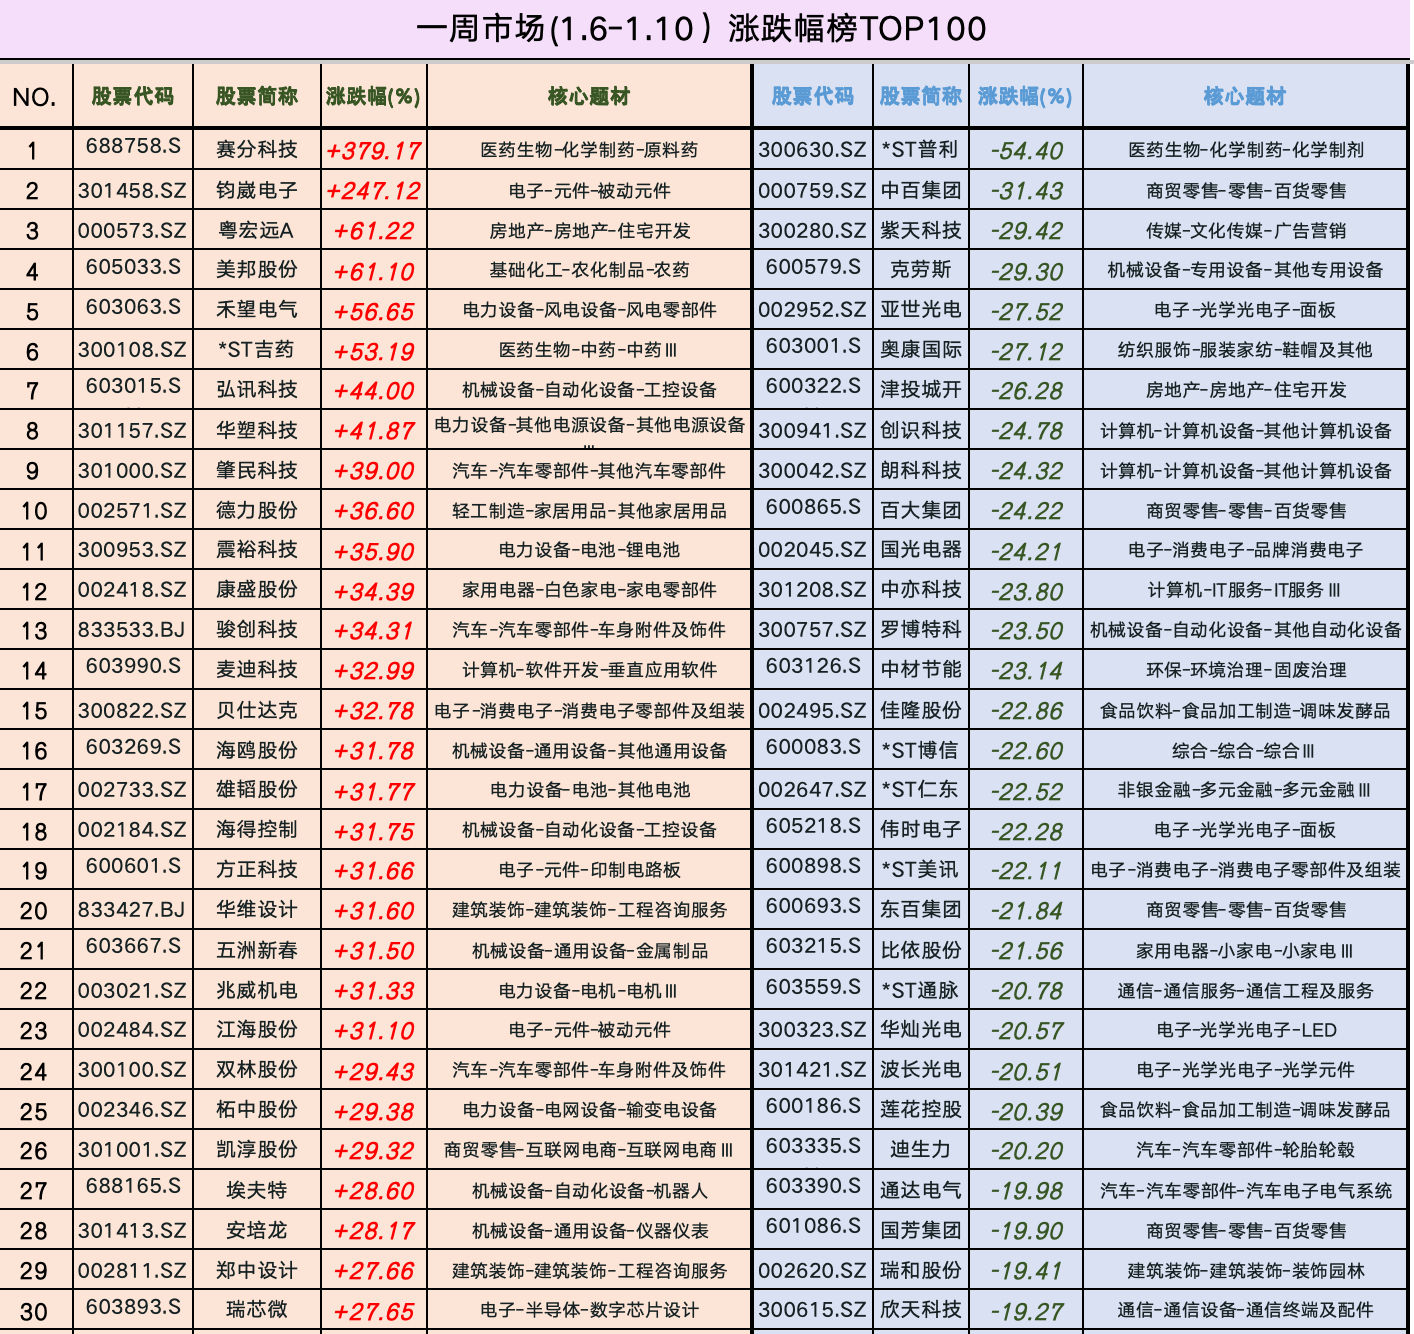1414x1334 pixels.
Task: Select the +56.65 value for 禾望电气
Action: (374, 311)
